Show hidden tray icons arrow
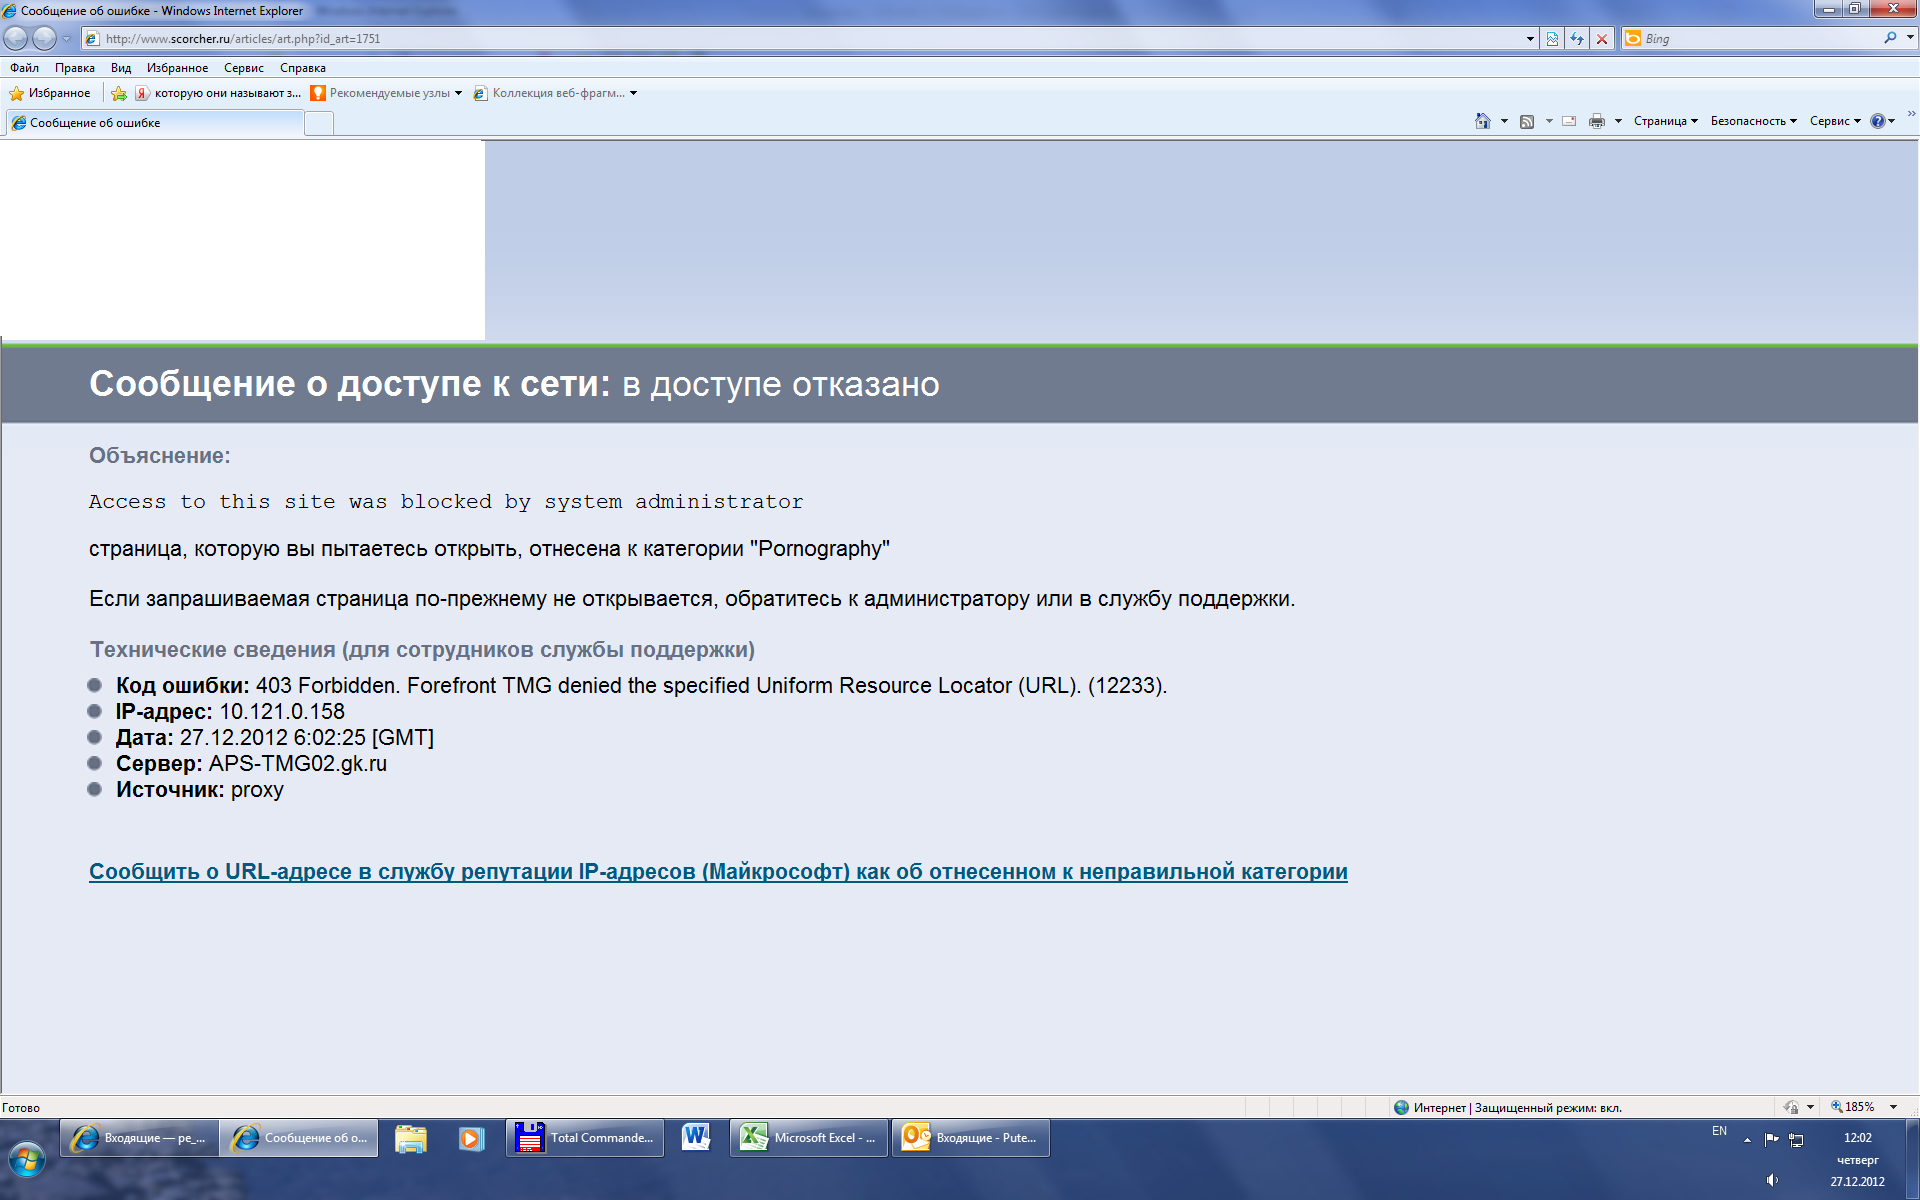1920x1200 pixels. (1747, 1140)
